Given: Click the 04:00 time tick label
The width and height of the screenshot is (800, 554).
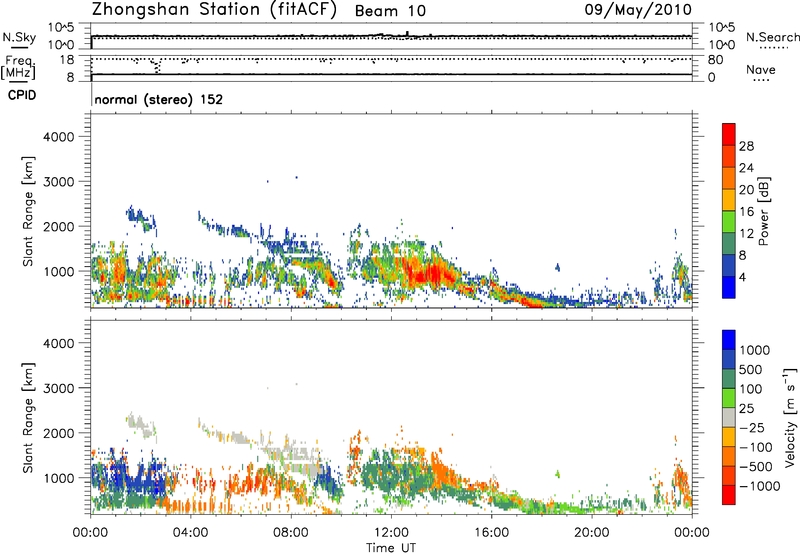Looking at the screenshot, I should [190, 533].
